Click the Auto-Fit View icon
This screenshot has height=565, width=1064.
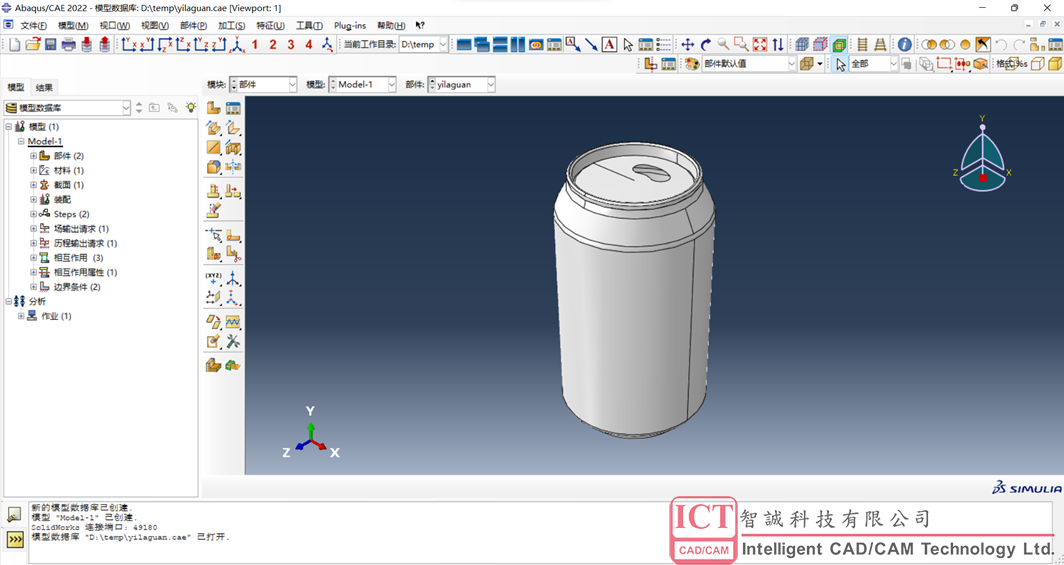(760, 45)
